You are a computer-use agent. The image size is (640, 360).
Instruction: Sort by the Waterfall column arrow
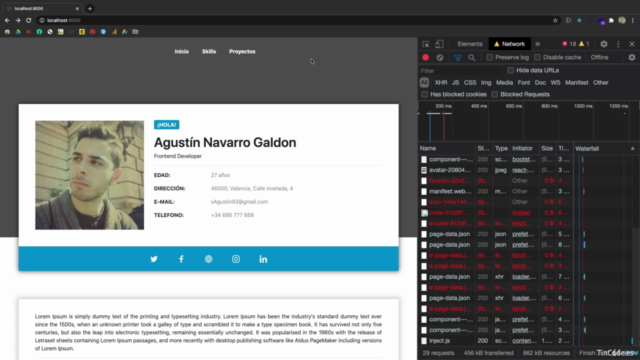click(x=632, y=149)
